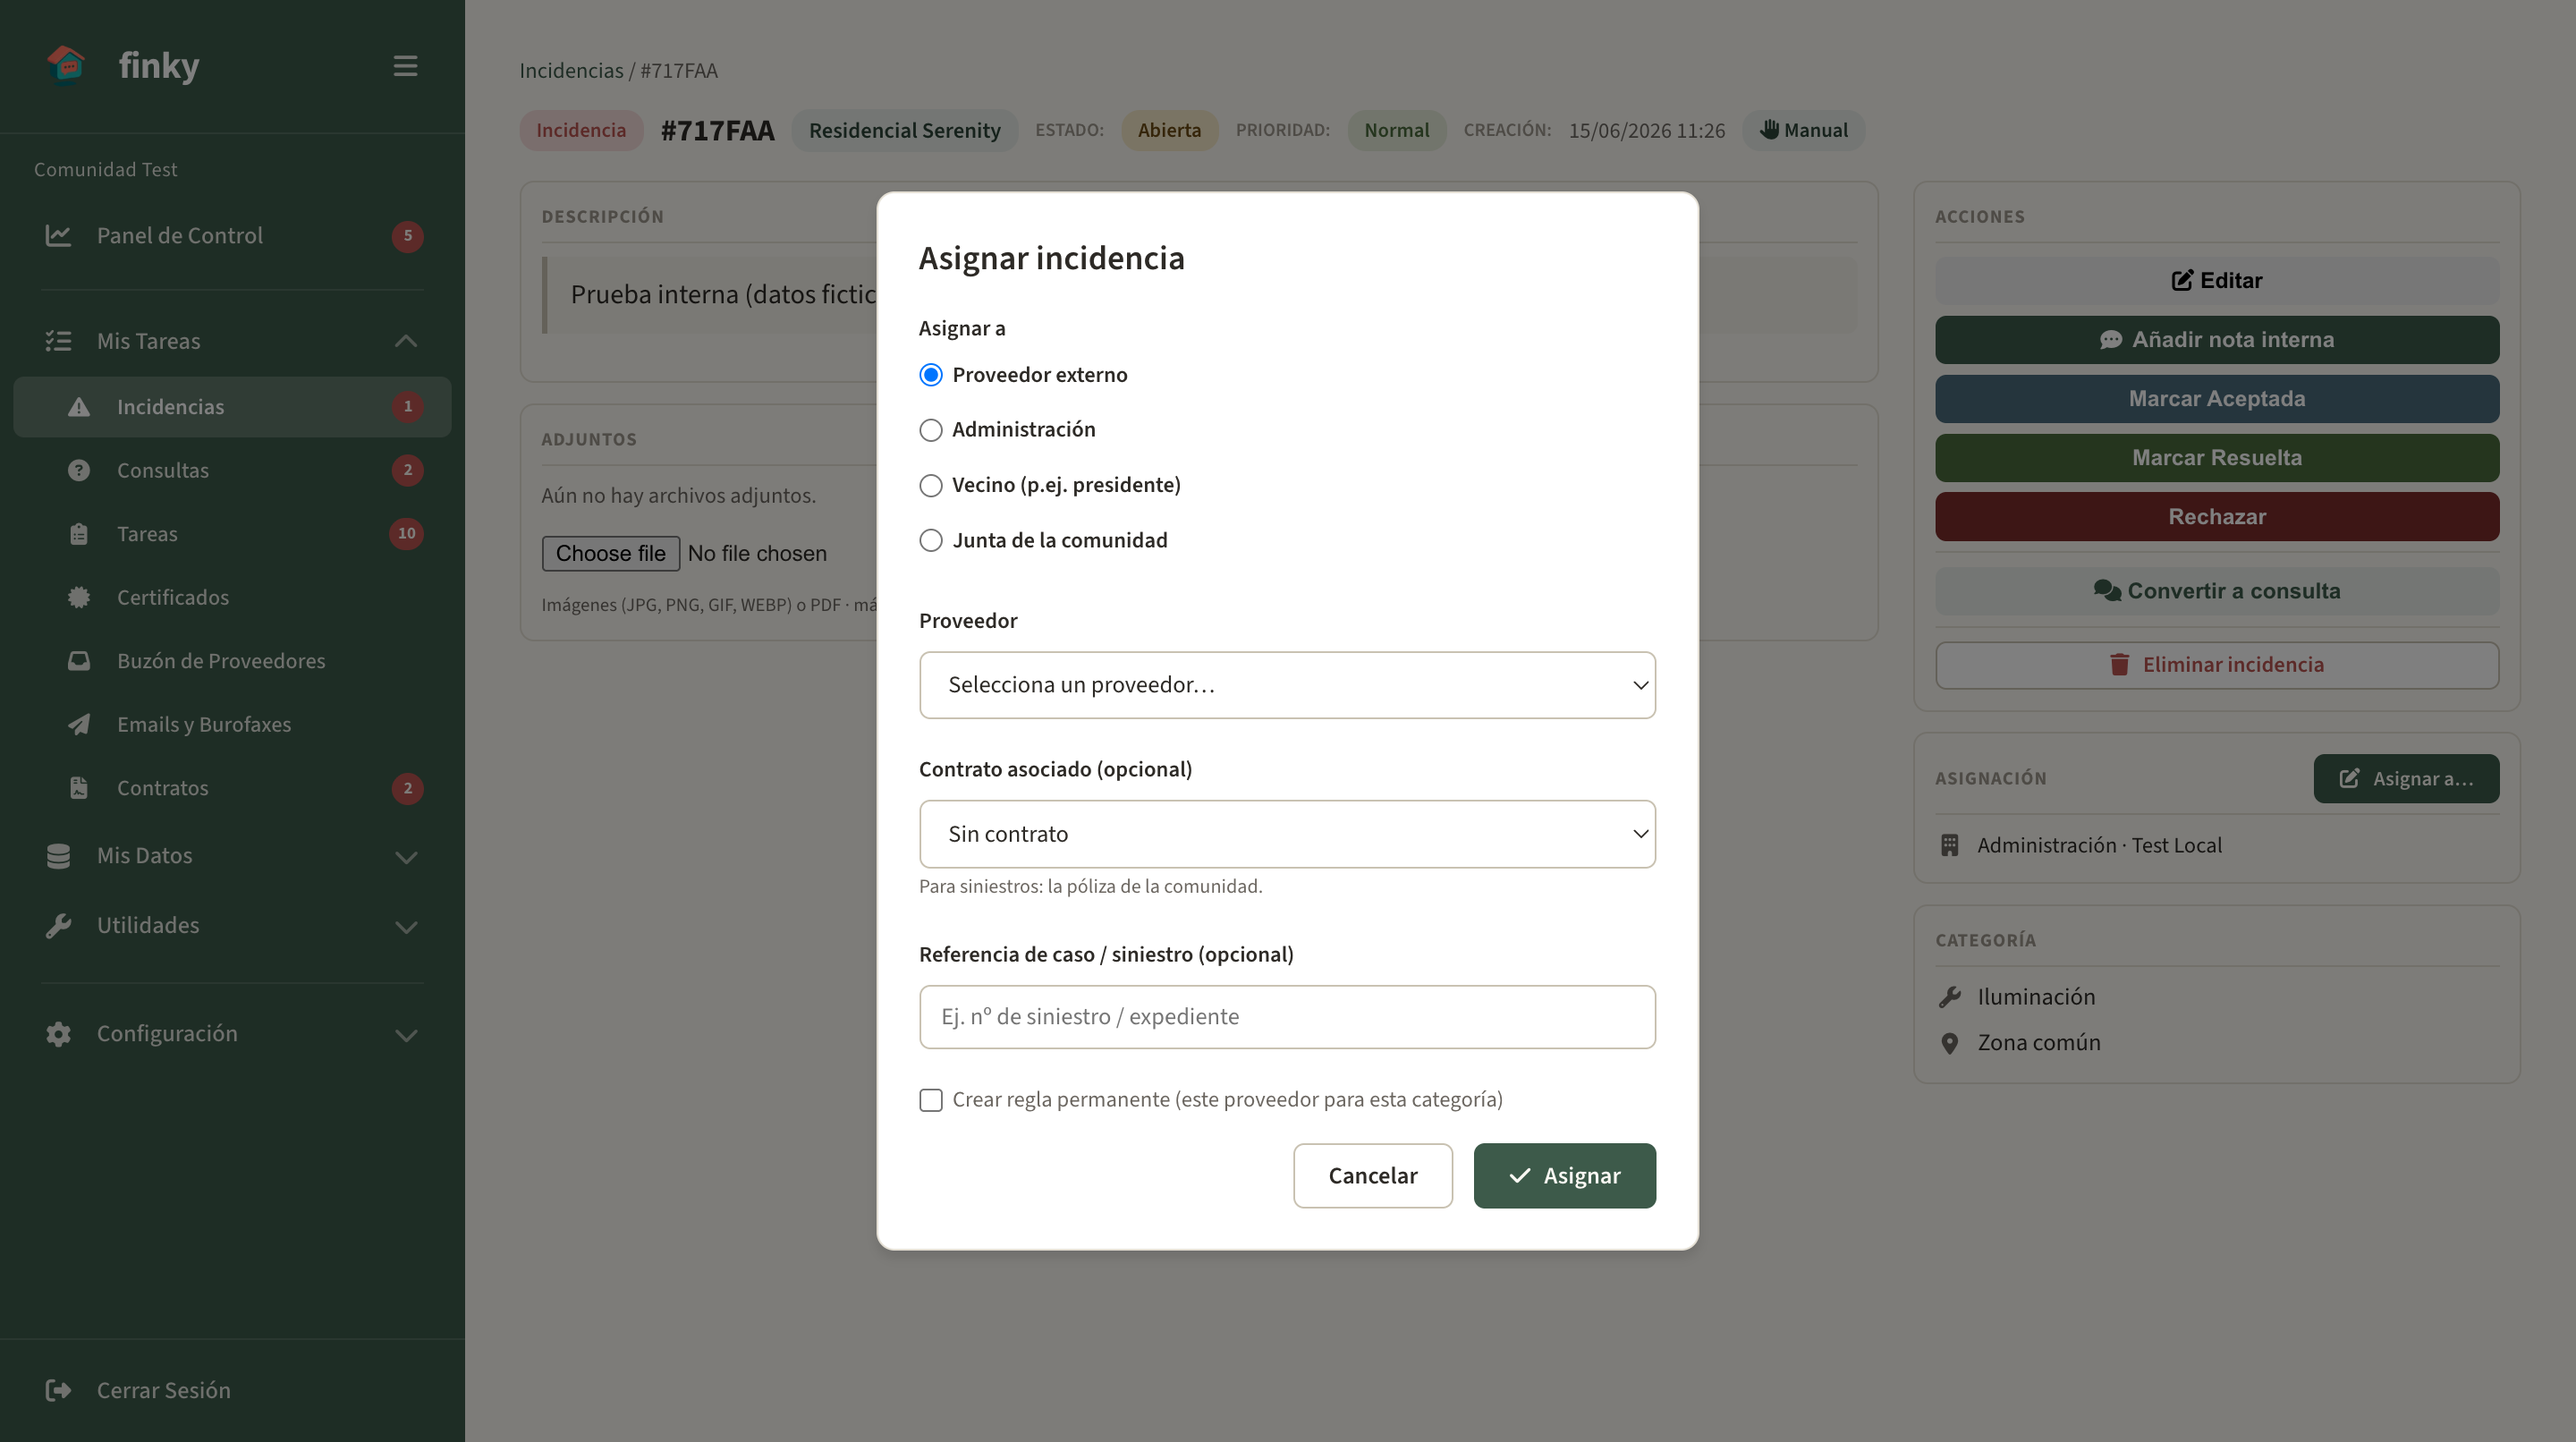Click the edit icon on Asignar a… button
The image size is (2576, 1442).
pos(2349,779)
